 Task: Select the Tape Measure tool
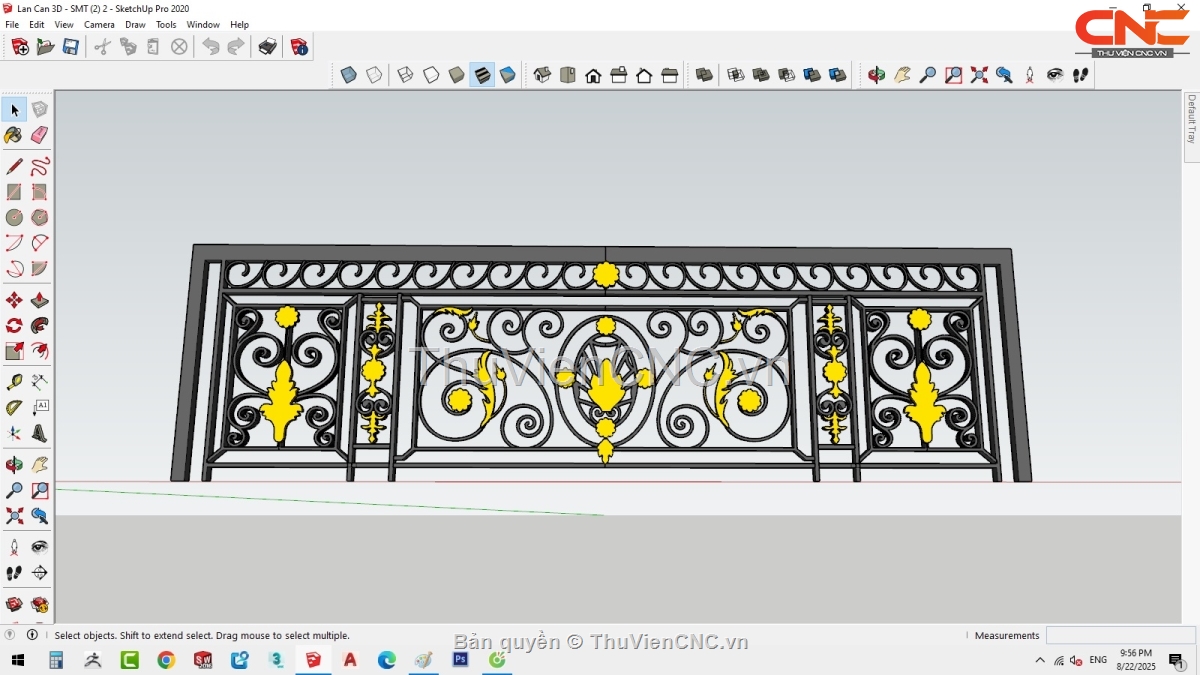[x=14, y=382]
